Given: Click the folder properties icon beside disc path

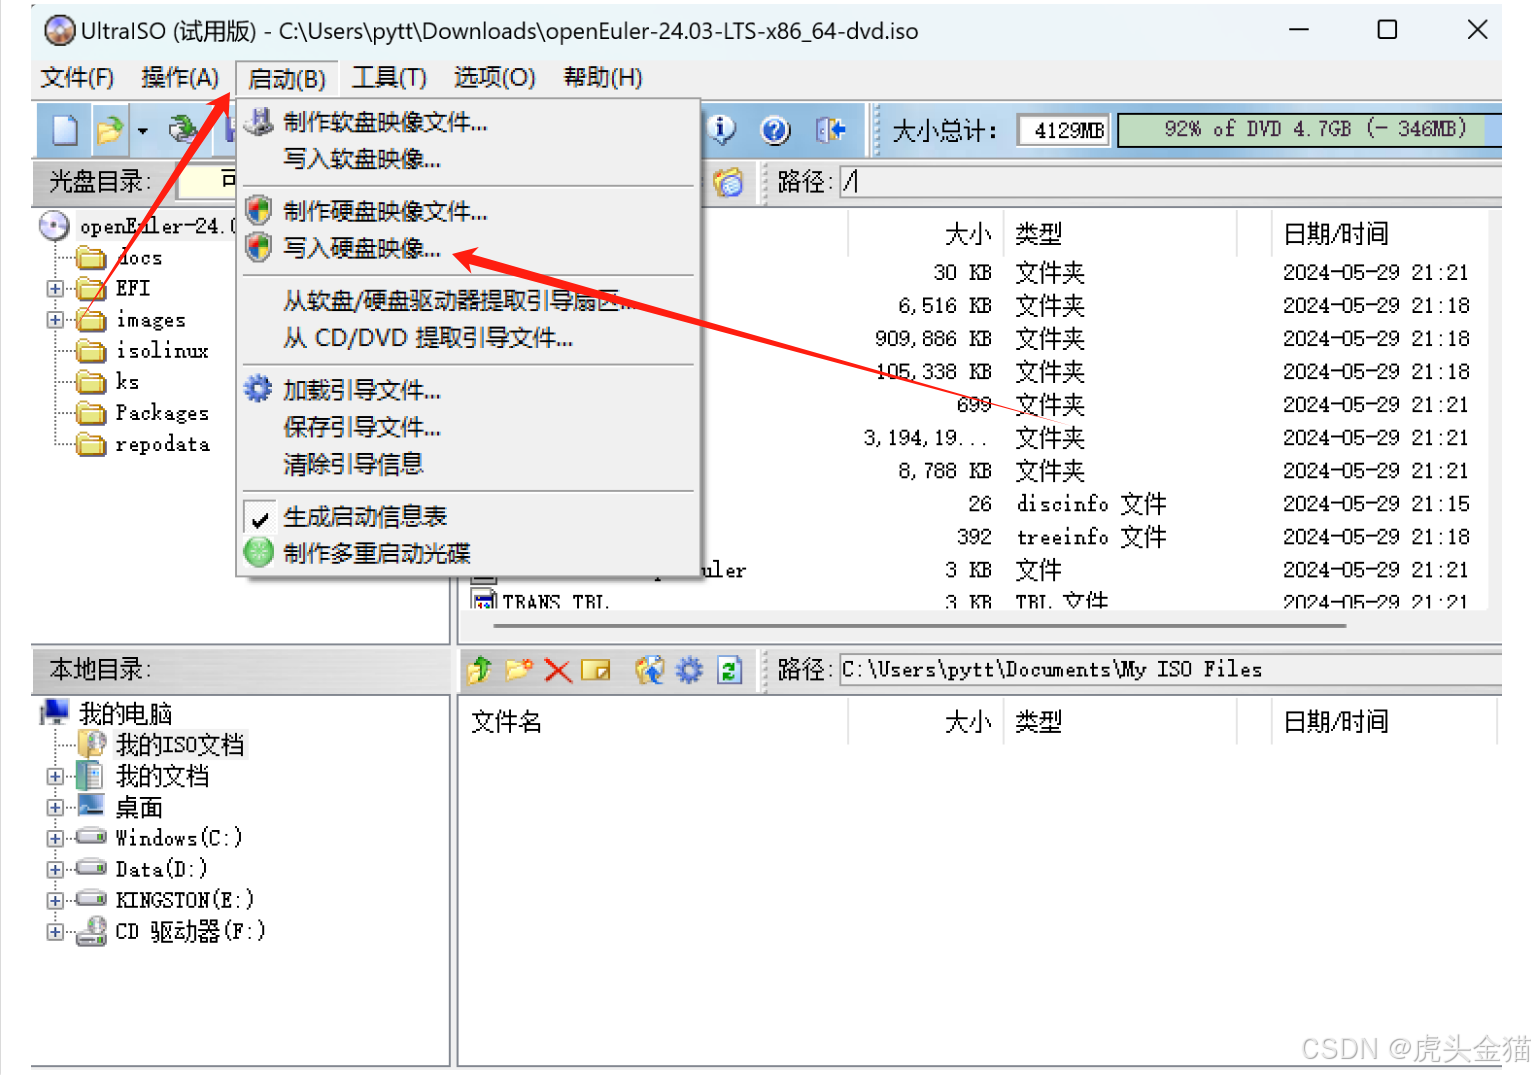Looking at the screenshot, I should click(728, 182).
